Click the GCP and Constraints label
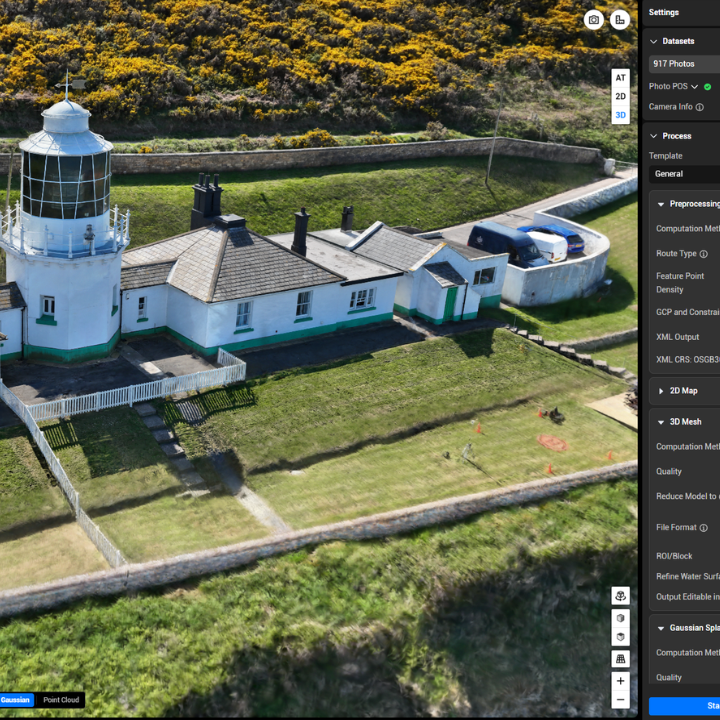 (687, 312)
